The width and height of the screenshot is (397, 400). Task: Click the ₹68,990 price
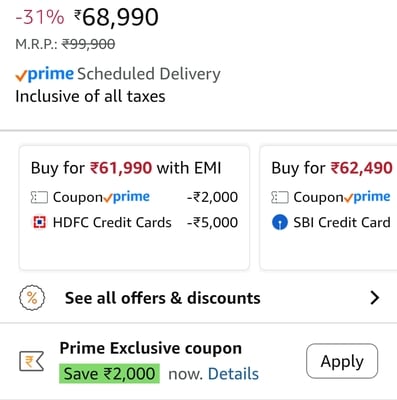tap(116, 17)
